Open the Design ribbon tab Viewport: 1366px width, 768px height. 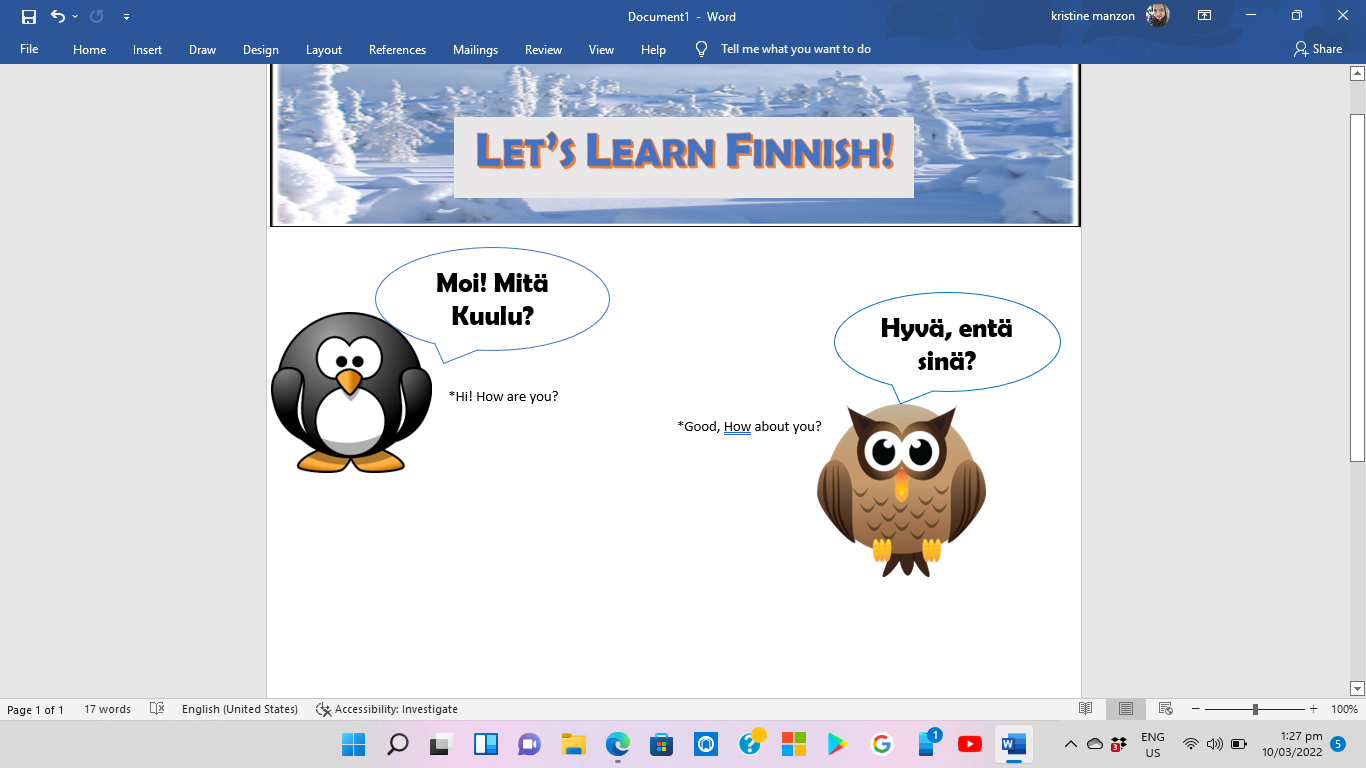pyautogui.click(x=261, y=49)
